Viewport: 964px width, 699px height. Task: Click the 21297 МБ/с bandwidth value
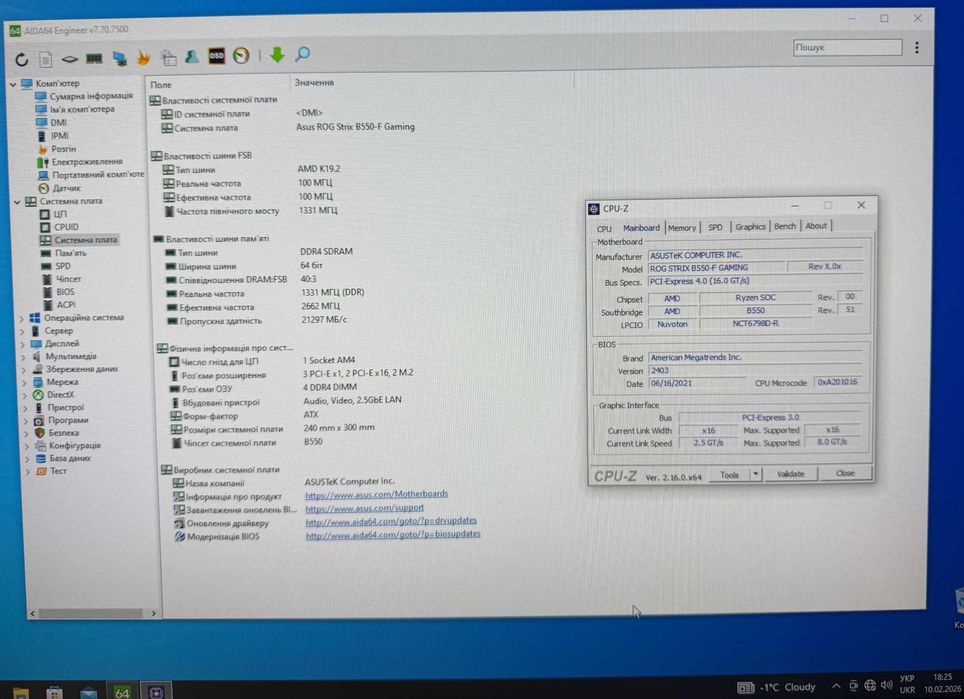[x=324, y=320]
